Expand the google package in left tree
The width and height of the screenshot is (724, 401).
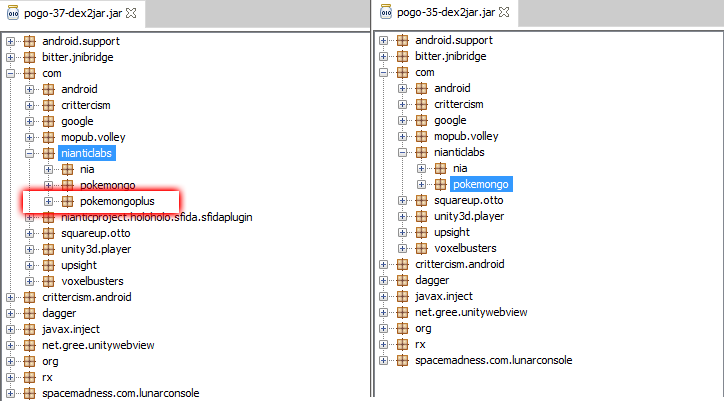tap(30, 121)
